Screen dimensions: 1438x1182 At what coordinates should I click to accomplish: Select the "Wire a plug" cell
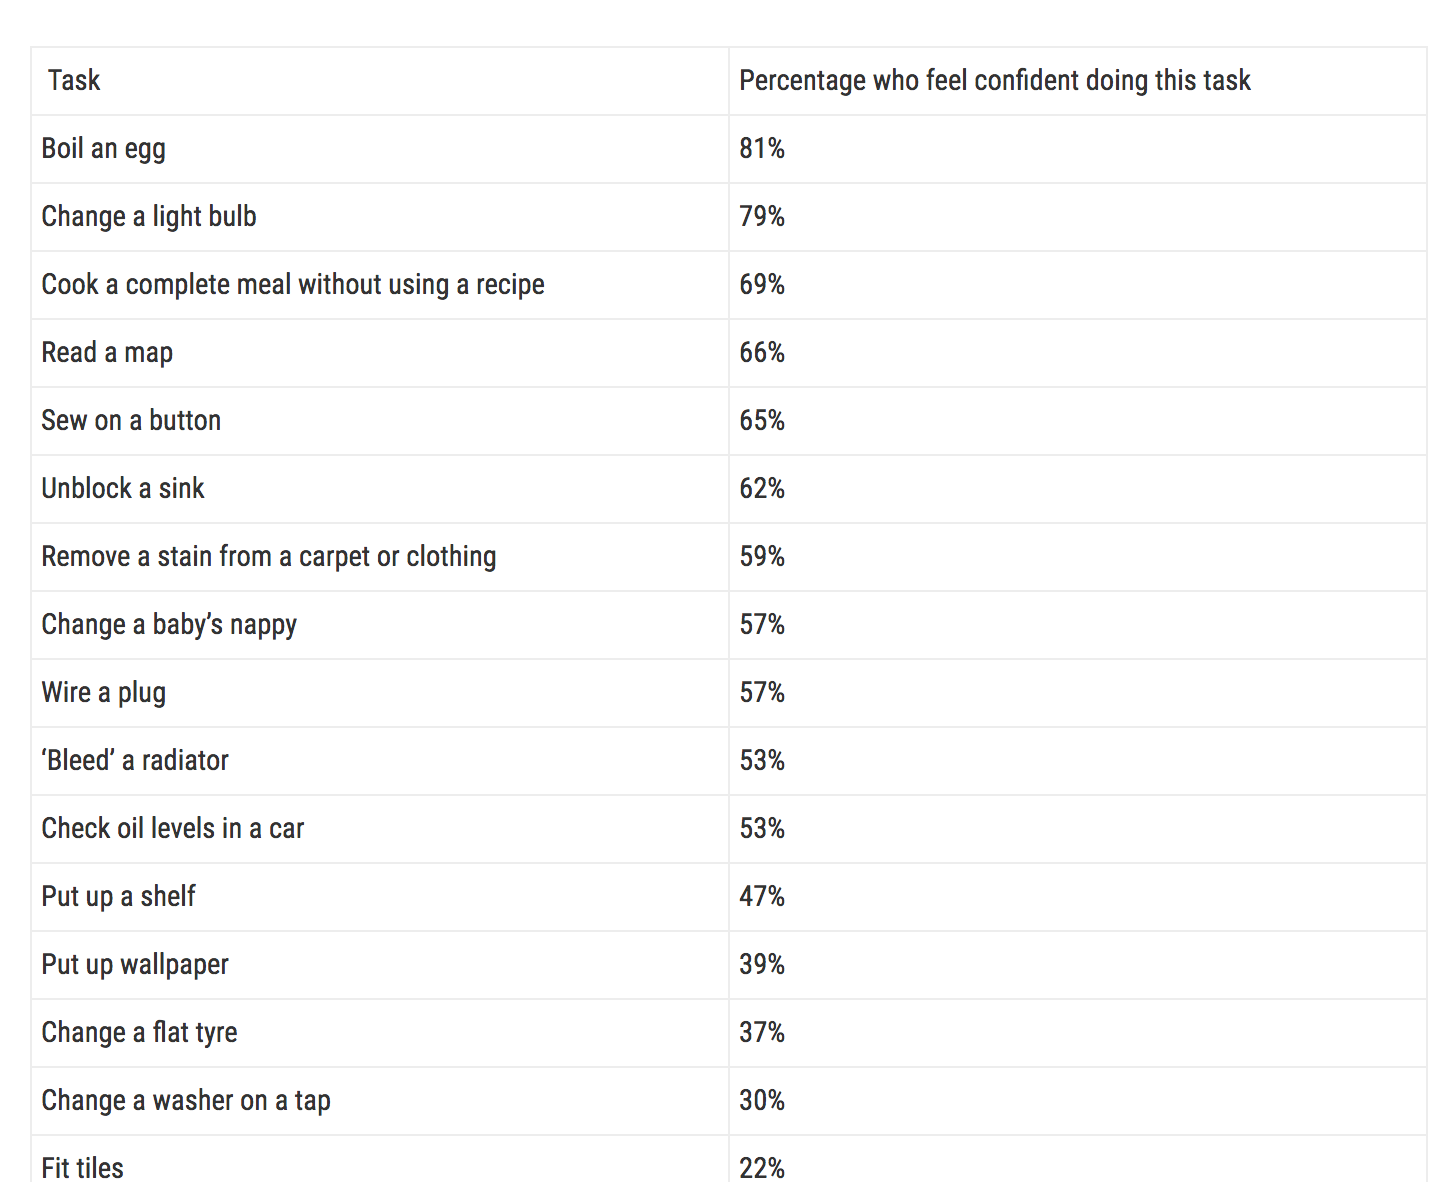[104, 693]
